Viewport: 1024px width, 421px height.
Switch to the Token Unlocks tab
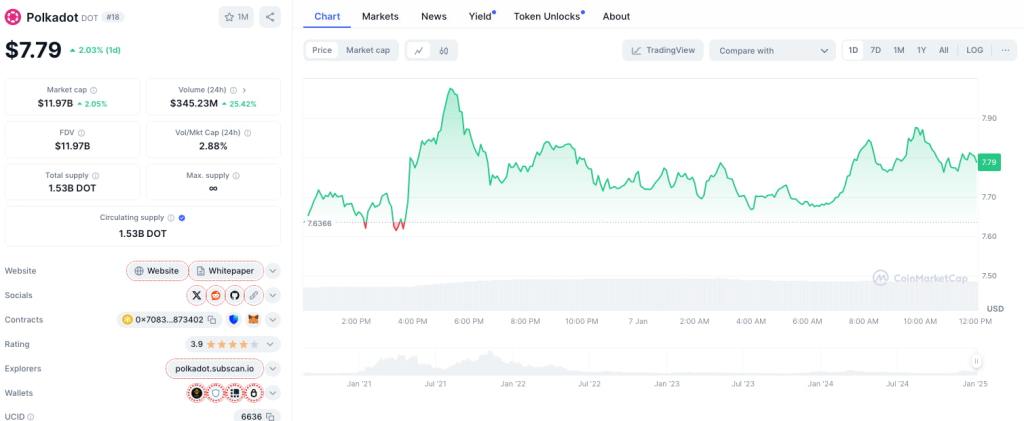548,16
